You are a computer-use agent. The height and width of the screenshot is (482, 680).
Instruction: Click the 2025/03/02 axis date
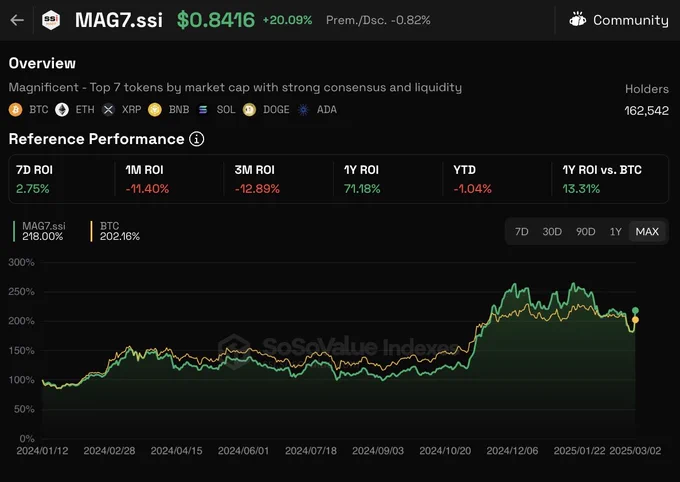[x=635, y=451]
